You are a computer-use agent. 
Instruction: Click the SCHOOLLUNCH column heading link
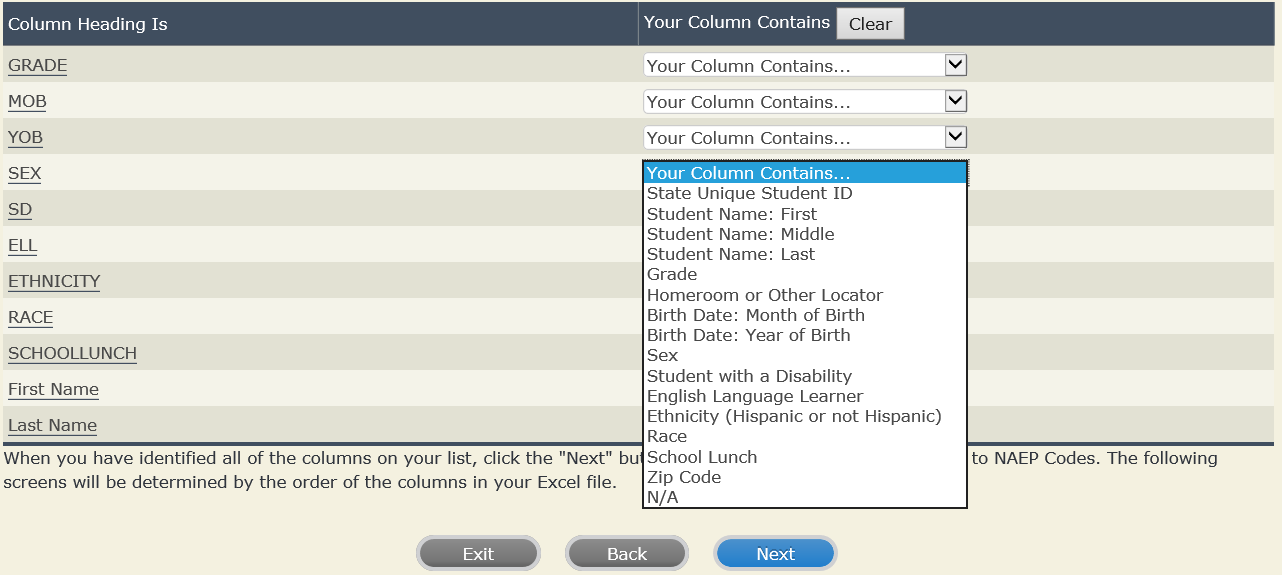coord(72,353)
